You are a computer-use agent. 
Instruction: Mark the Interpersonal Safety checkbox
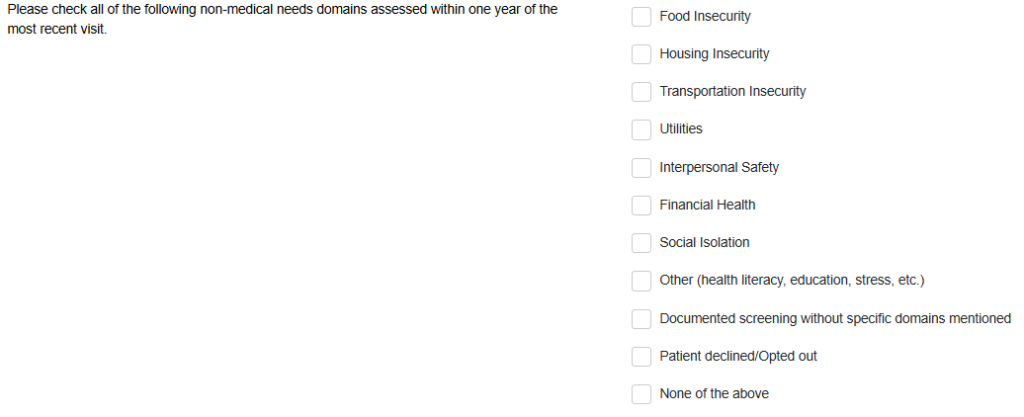pos(641,168)
